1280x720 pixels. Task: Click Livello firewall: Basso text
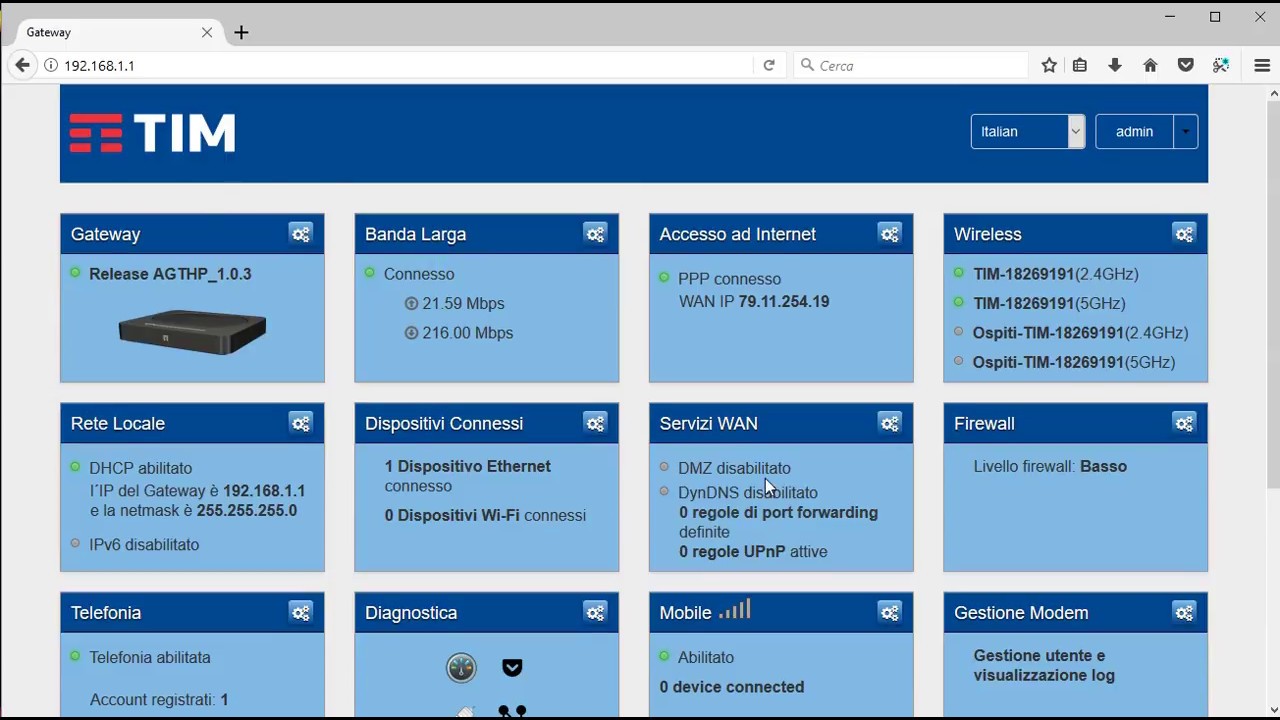coord(1050,466)
